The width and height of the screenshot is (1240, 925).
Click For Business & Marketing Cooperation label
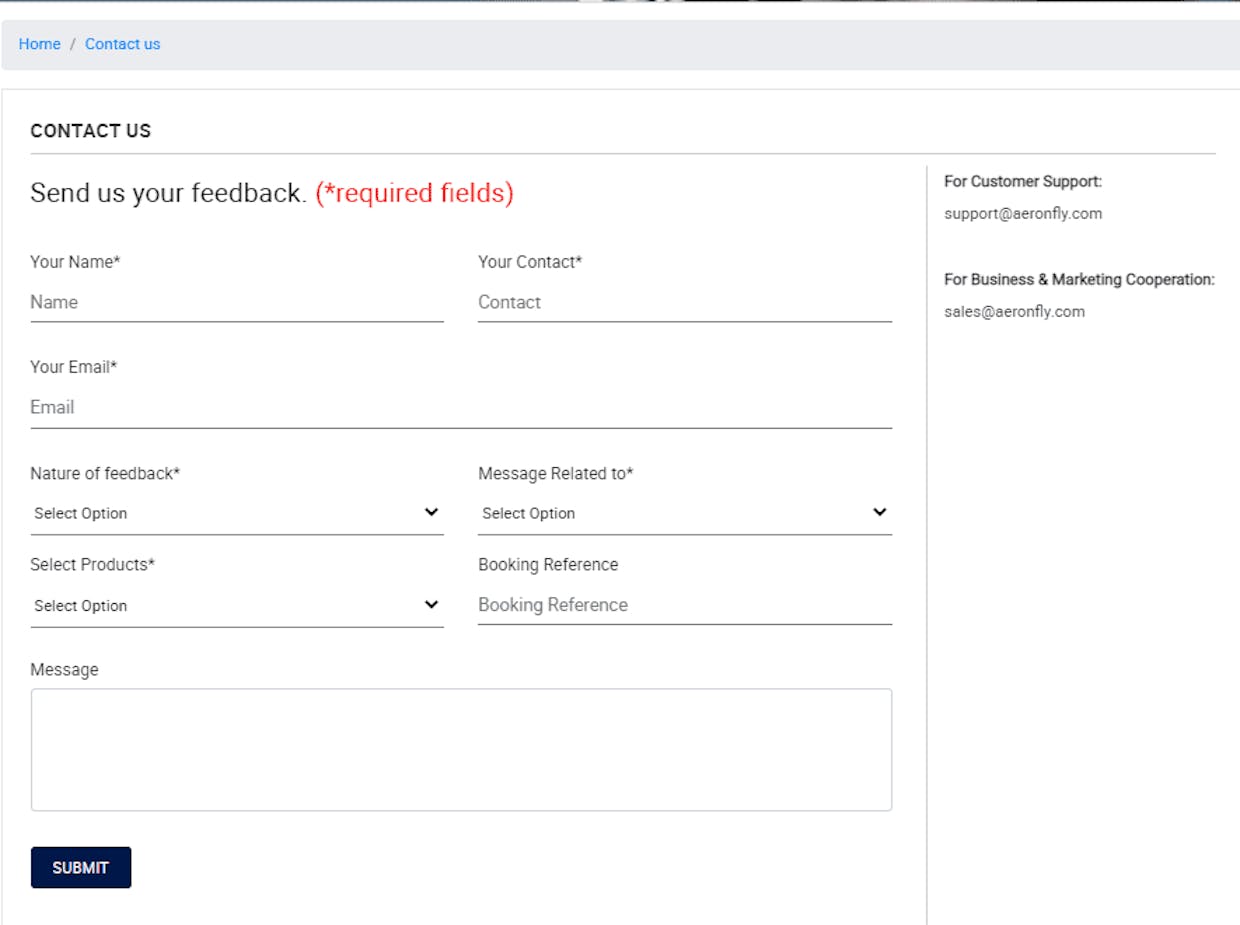[x=1079, y=280]
